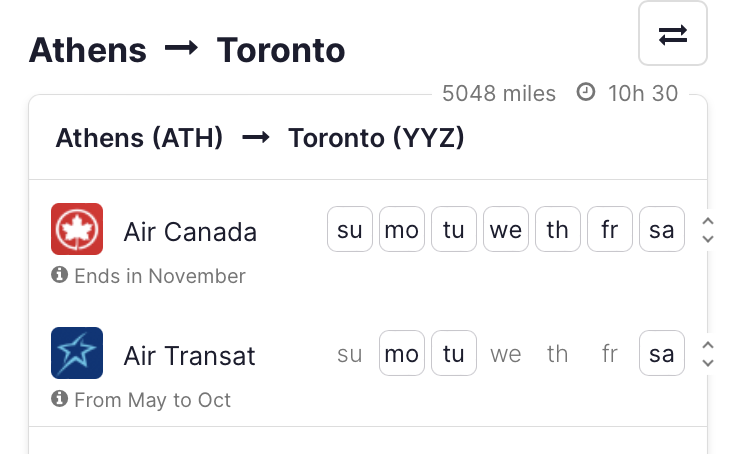The image size is (736, 454).
Task: Open the Air Canada airline name
Action: point(190,232)
